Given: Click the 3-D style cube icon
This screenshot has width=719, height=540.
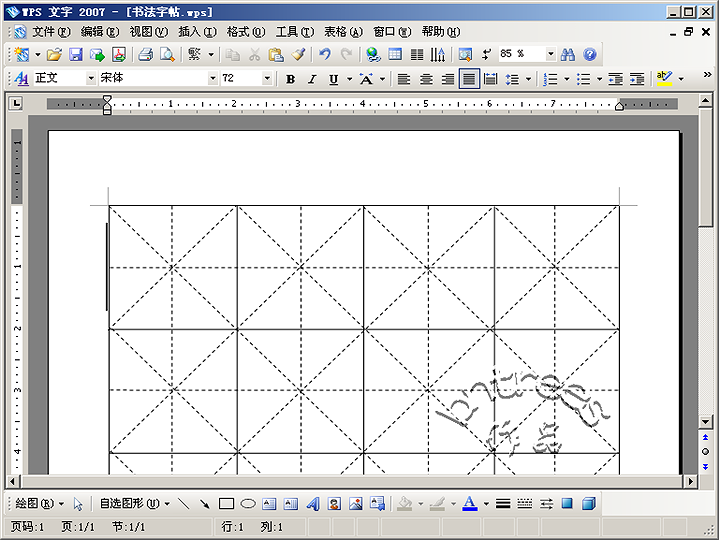Looking at the screenshot, I should (x=589, y=504).
